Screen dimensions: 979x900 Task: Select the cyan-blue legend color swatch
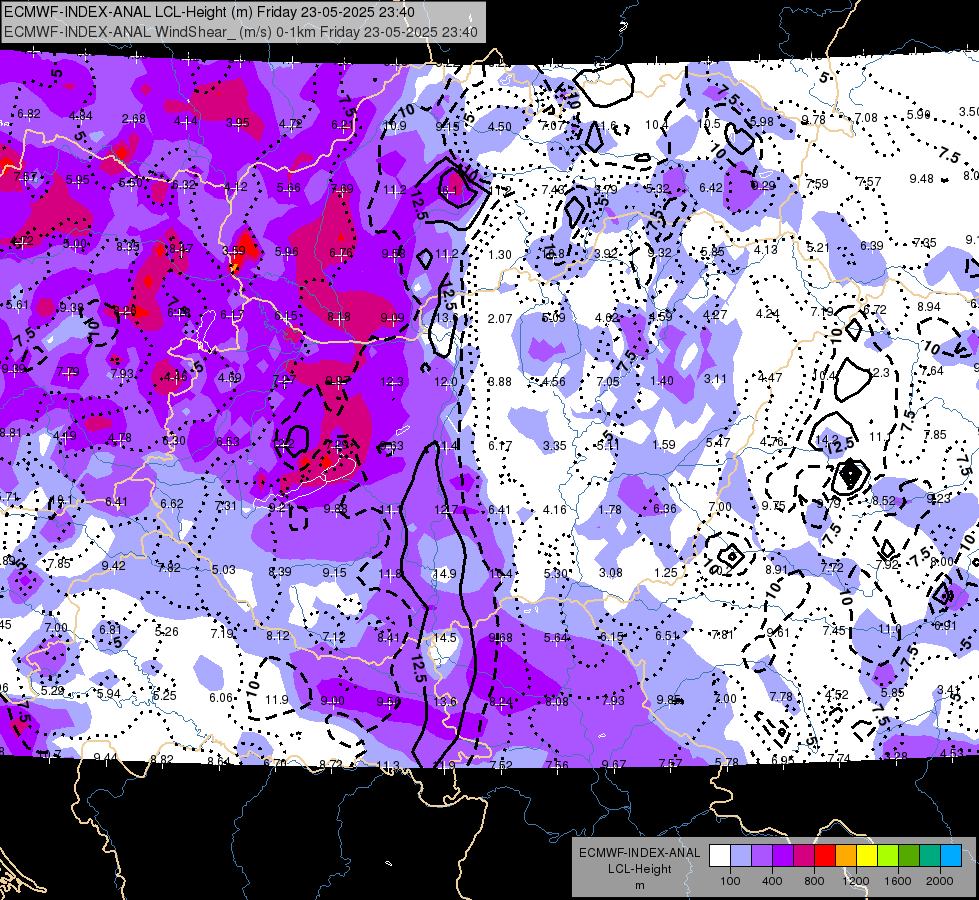pyautogui.click(x=951, y=856)
